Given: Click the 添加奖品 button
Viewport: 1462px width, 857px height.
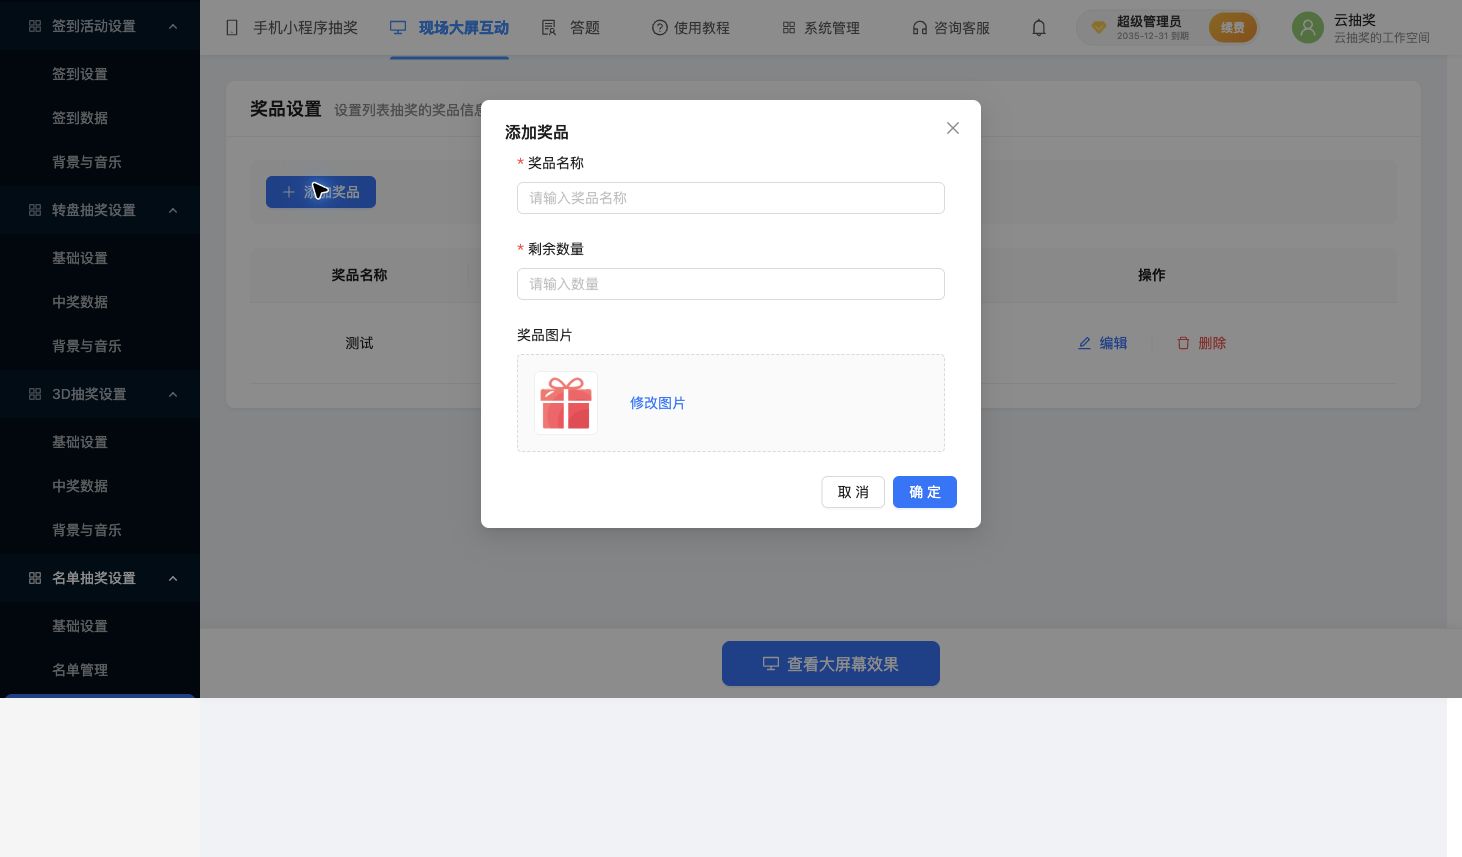Looking at the screenshot, I should coord(321,192).
